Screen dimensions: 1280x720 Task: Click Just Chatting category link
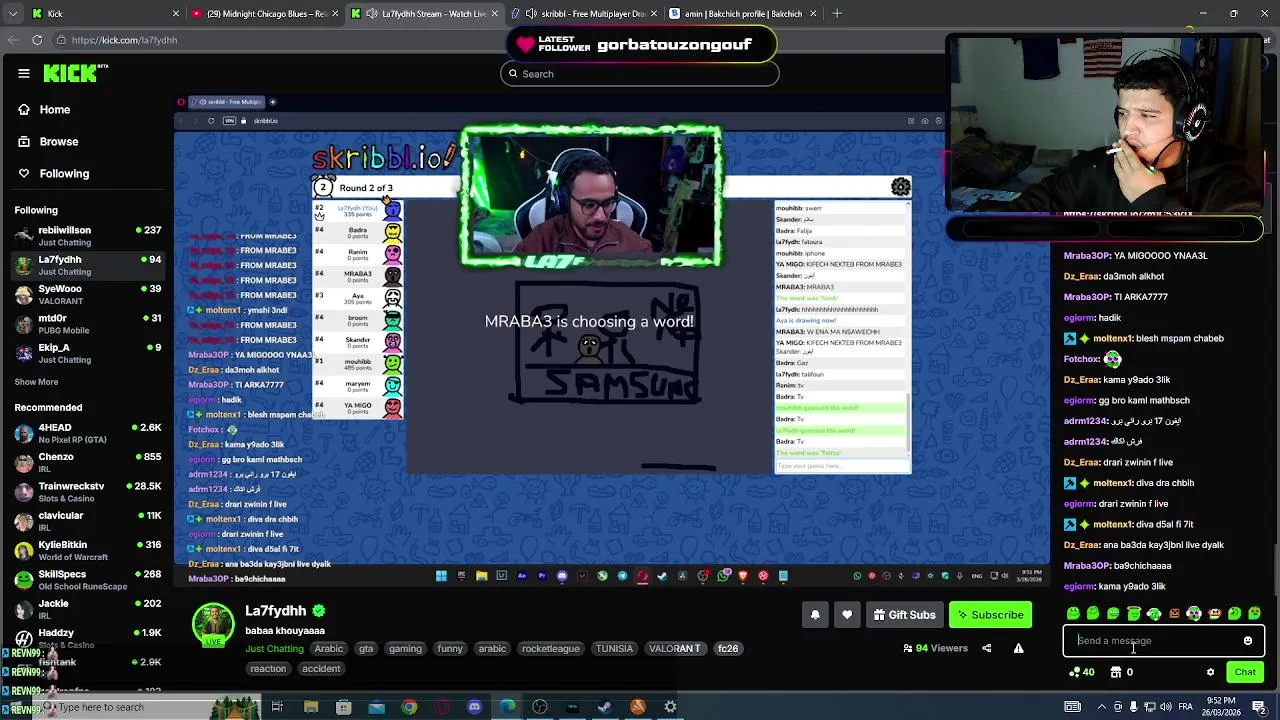[x=274, y=649]
